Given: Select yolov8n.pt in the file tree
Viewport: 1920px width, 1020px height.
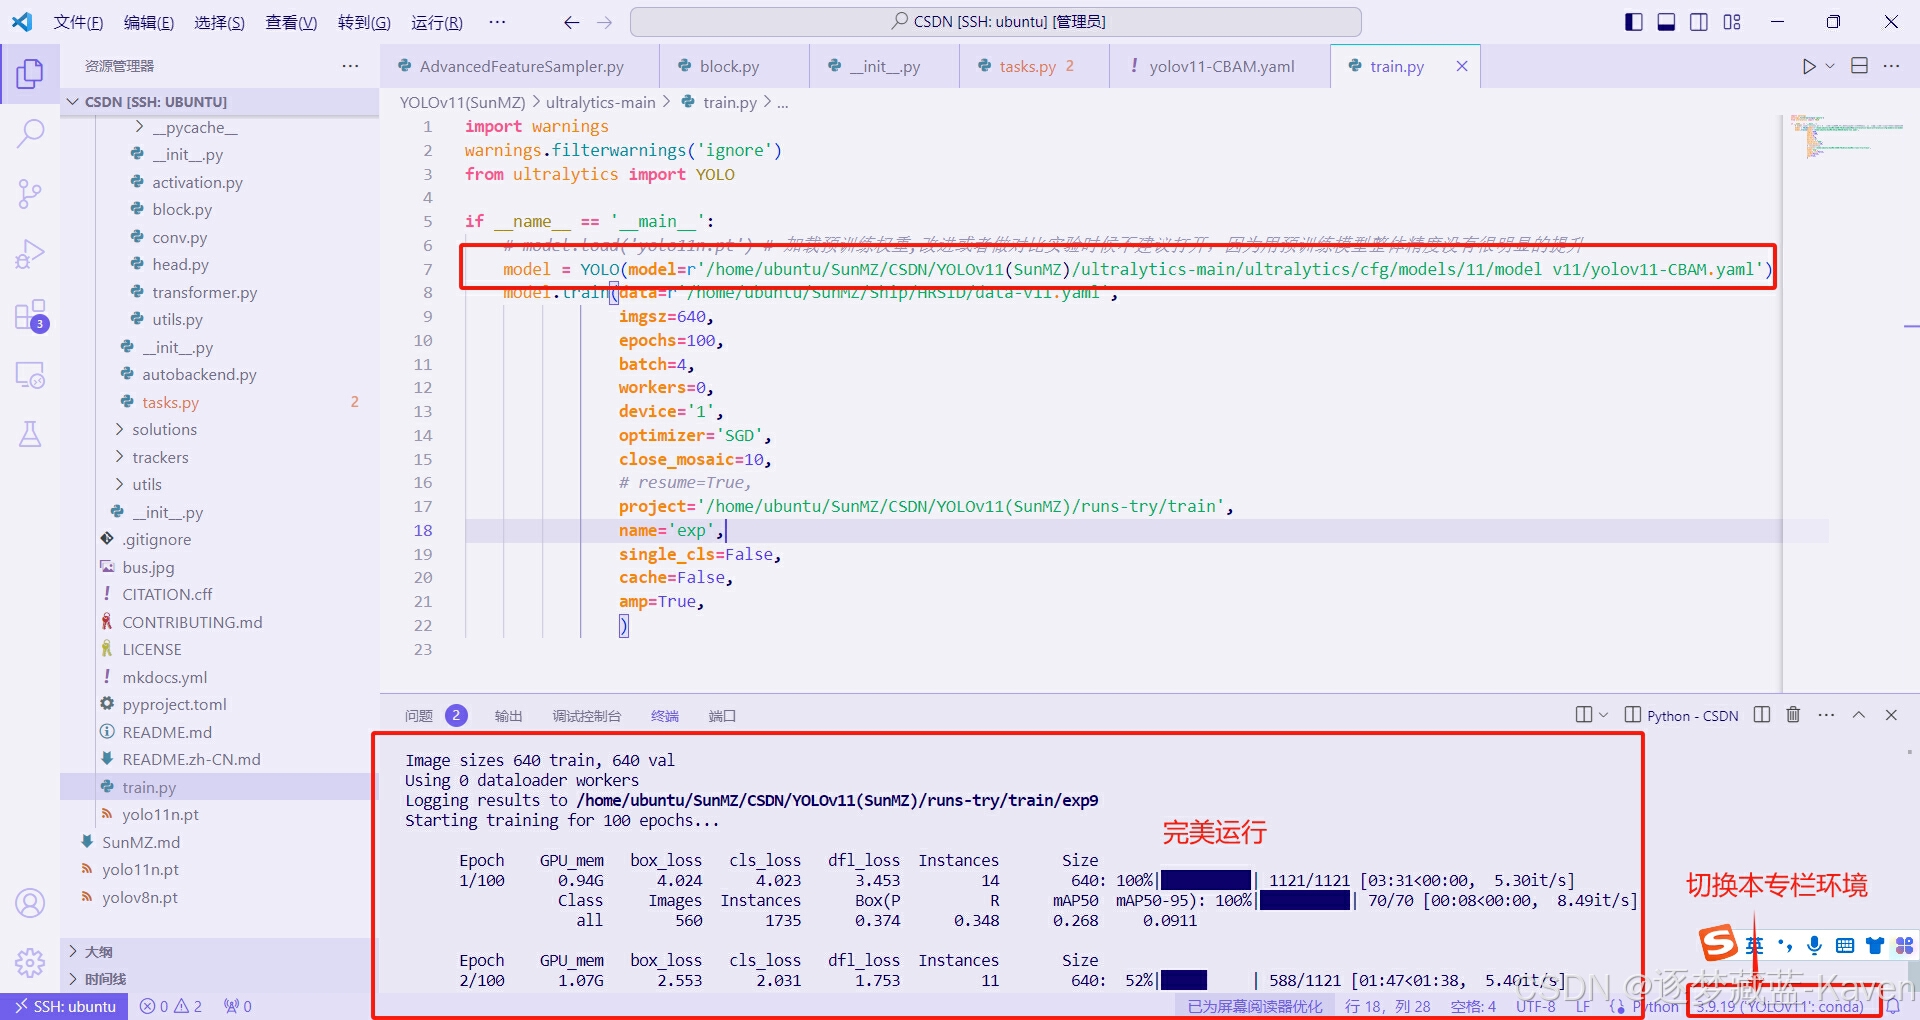Looking at the screenshot, I should (219, 897).
